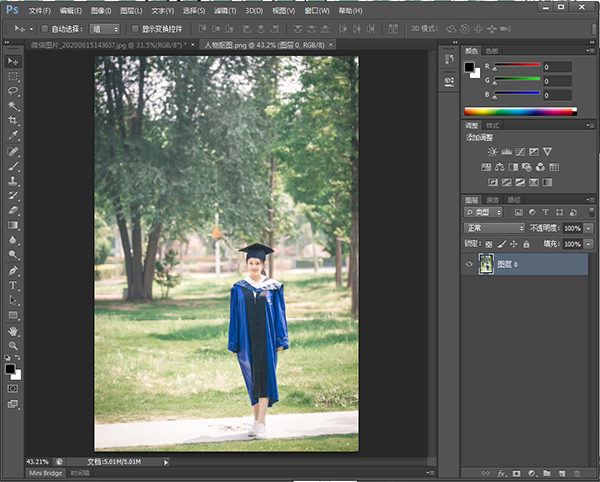Hide 图层 0 using eye icon
The height and width of the screenshot is (482, 600).
point(470,264)
